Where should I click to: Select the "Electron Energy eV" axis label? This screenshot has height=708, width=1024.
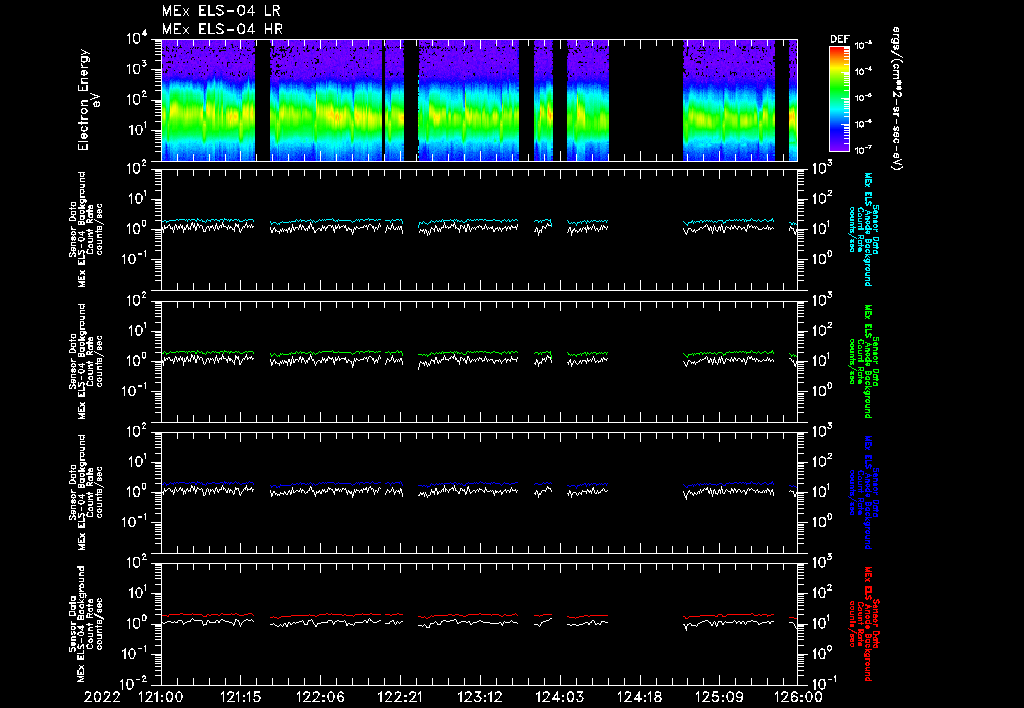[89, 100]
